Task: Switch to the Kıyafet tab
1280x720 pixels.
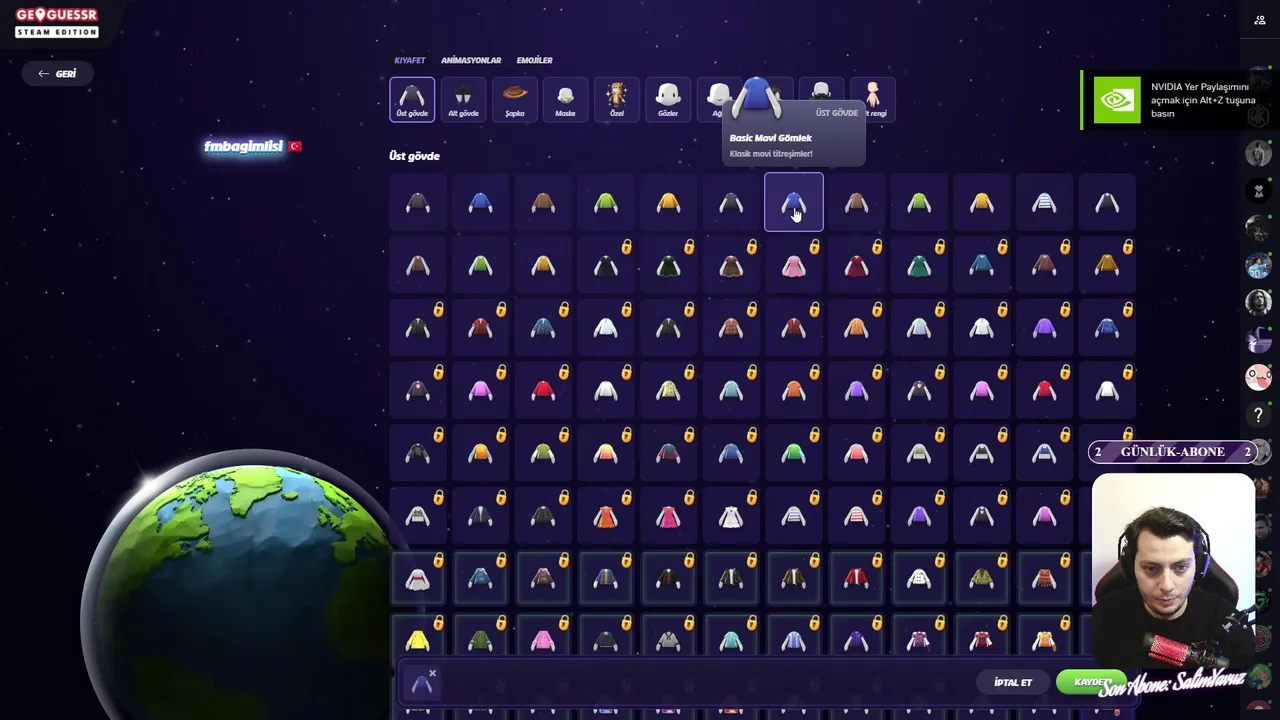Action: (410, 60)
